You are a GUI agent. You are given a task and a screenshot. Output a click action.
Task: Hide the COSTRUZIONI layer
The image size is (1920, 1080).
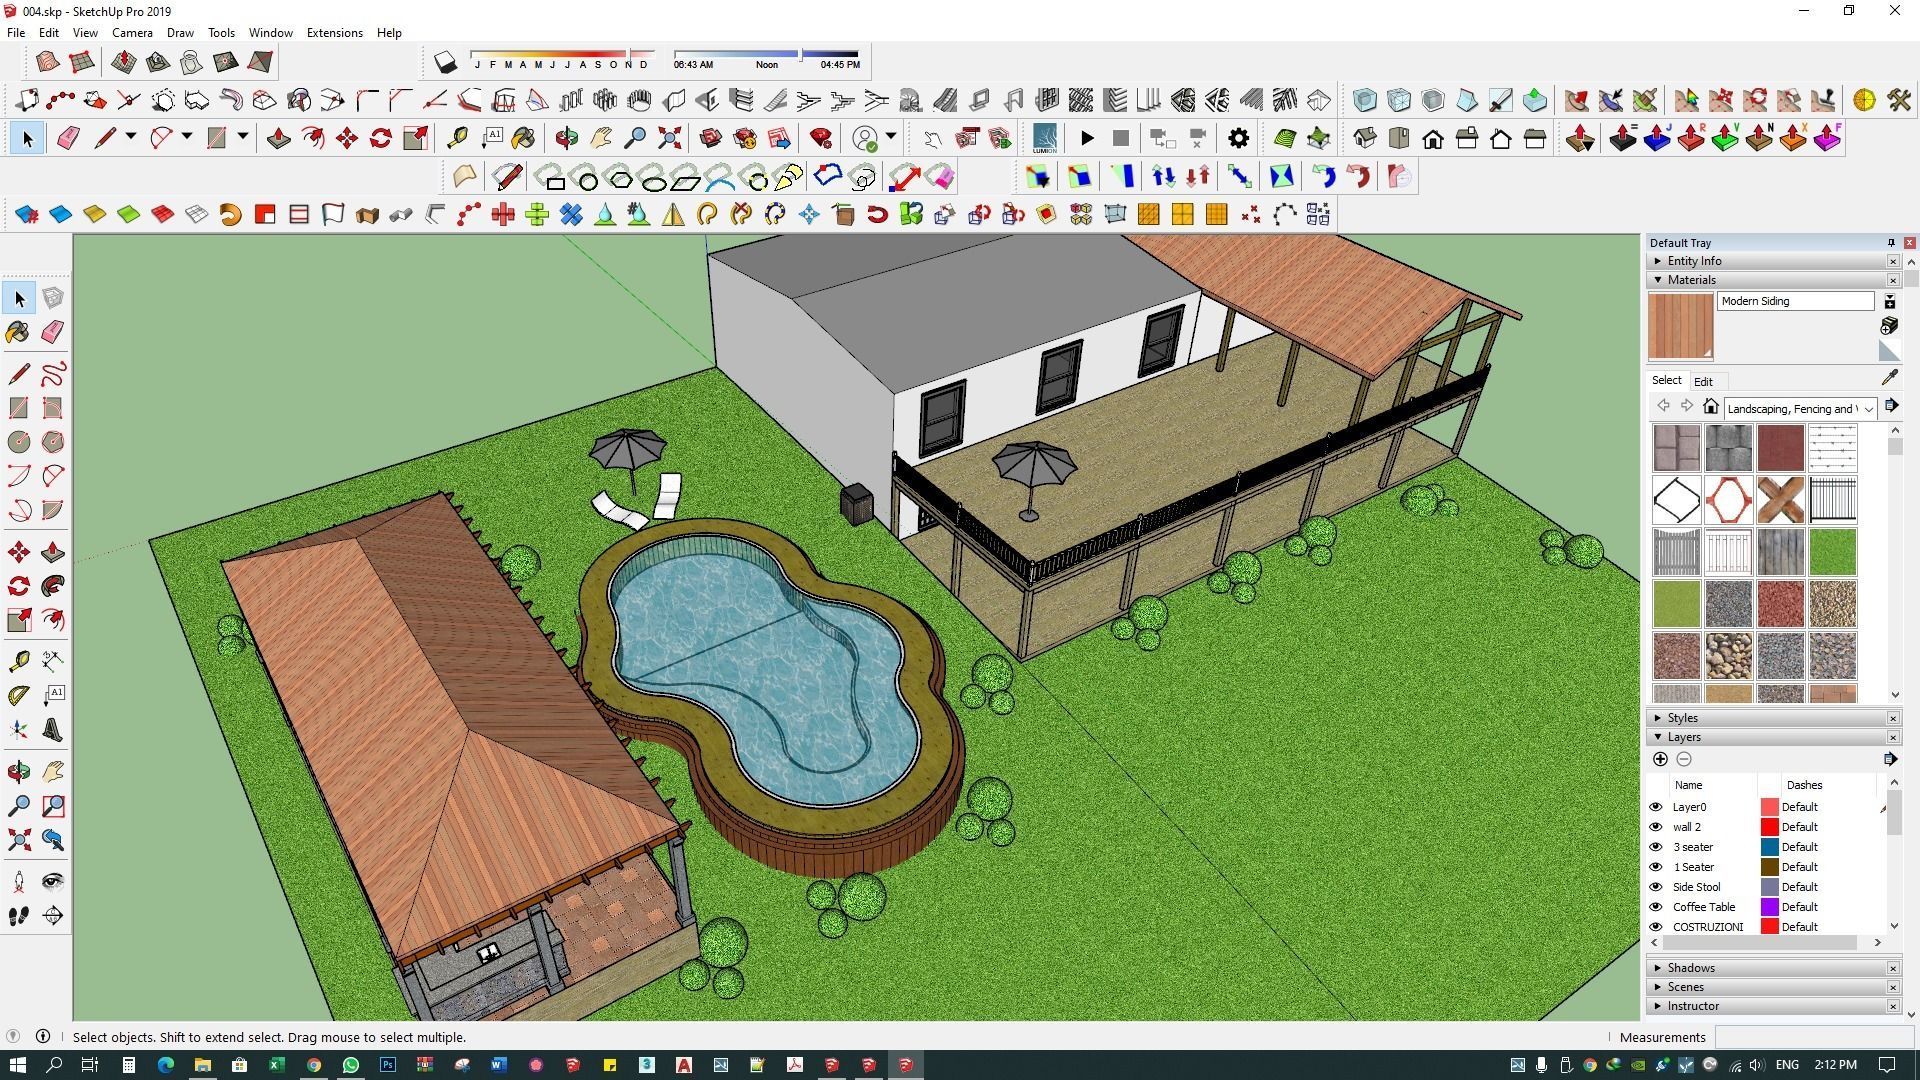pos(1655,927)
